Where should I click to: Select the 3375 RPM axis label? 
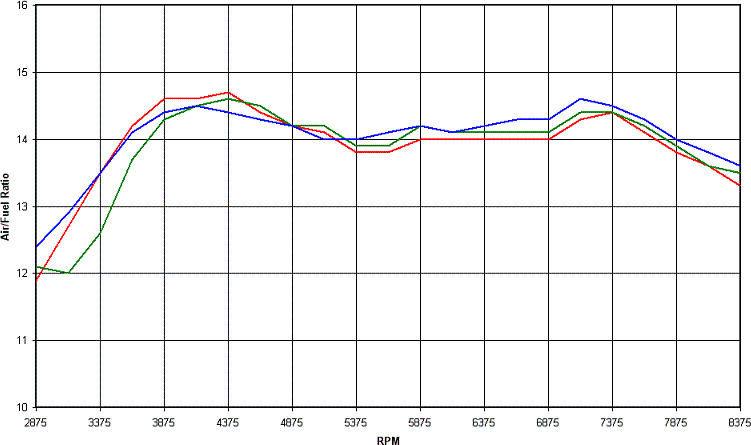pyautogui.click(x=100, y=421)
